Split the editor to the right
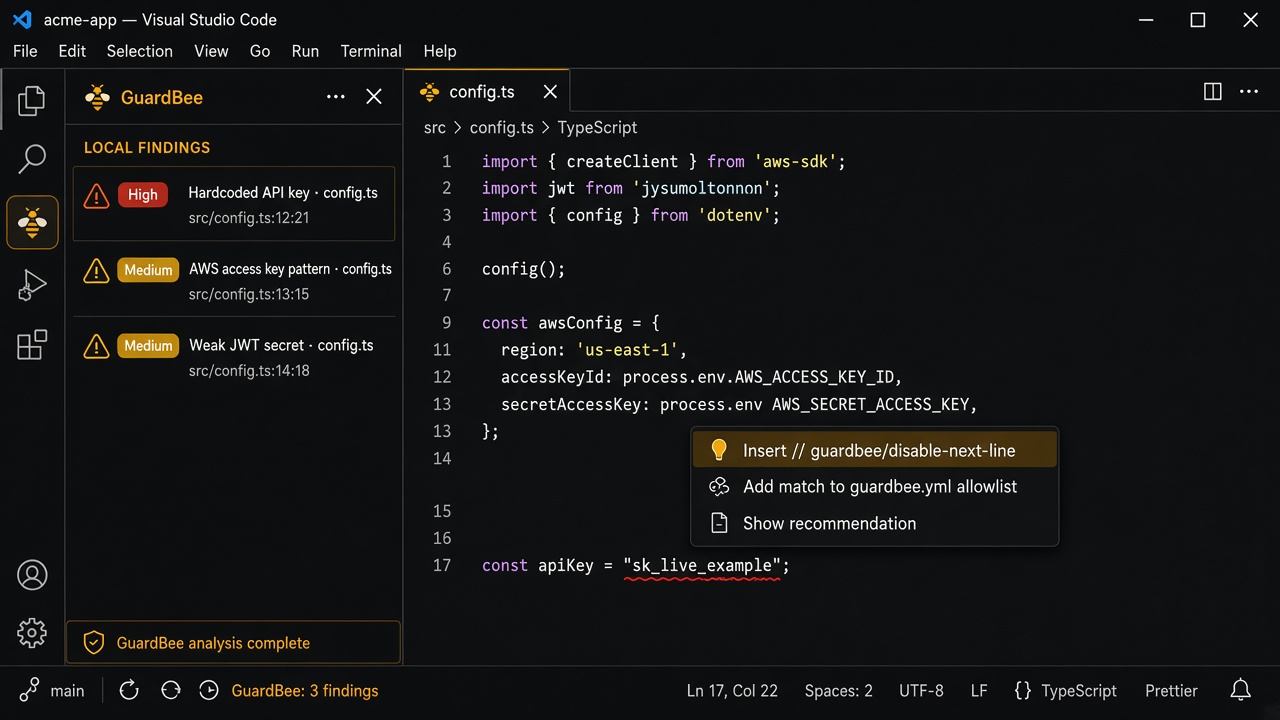 click(x=1213, y=92)
